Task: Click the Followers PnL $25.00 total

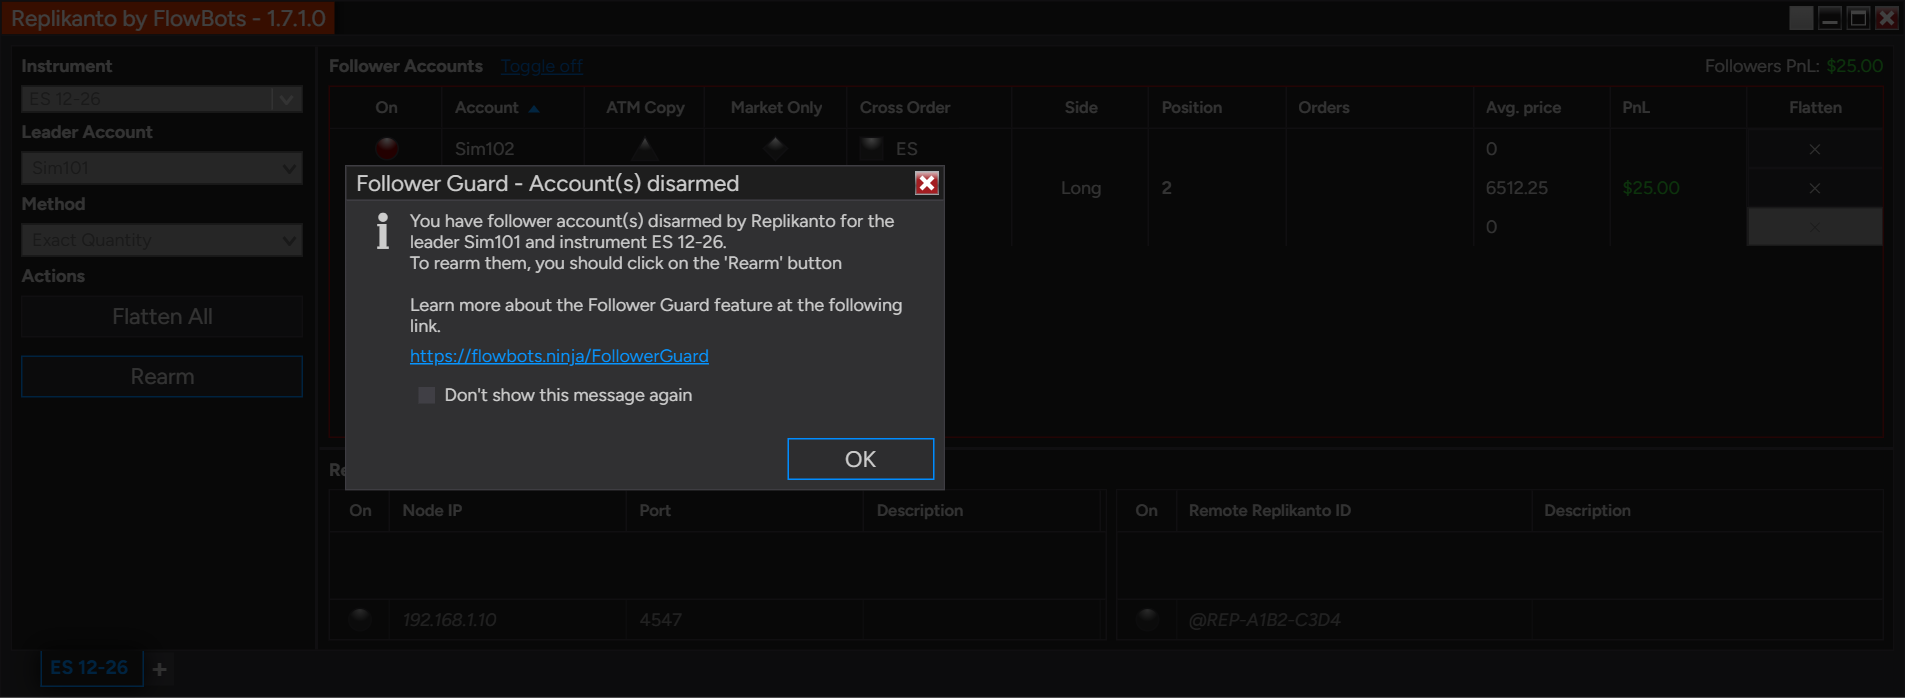Action: point(1854,66)
